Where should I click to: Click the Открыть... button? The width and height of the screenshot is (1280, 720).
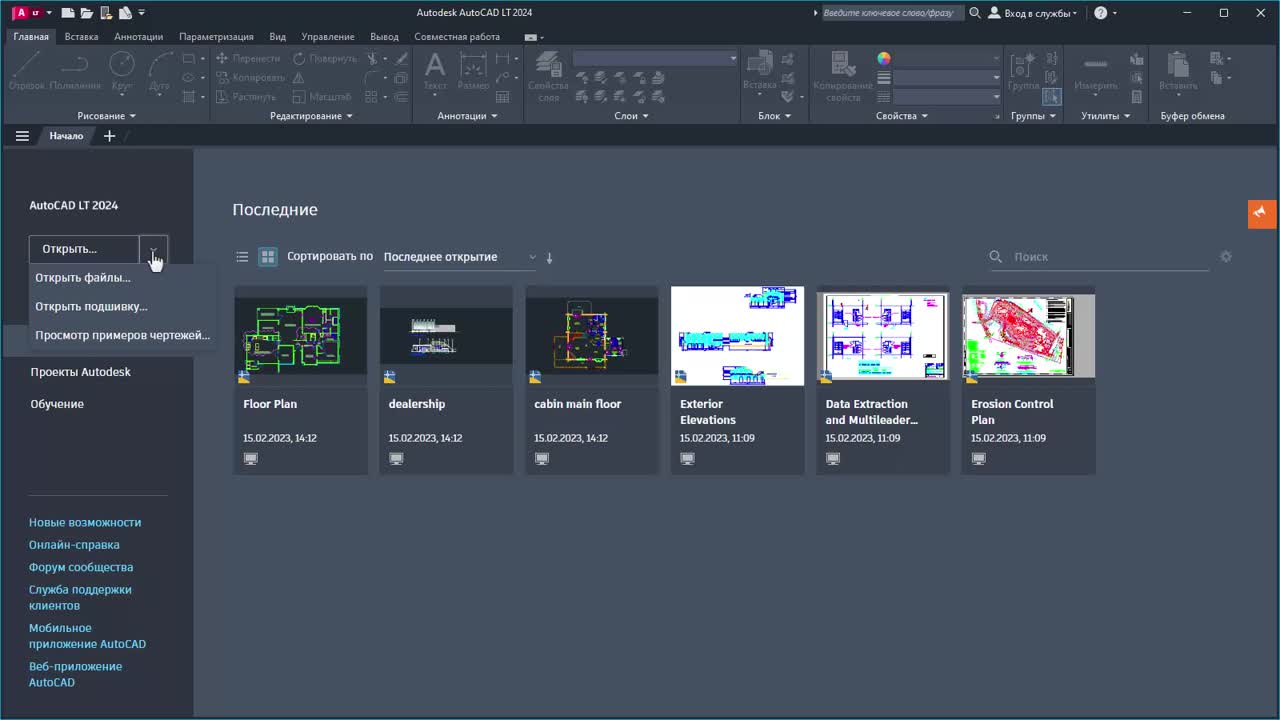[84, 249]
